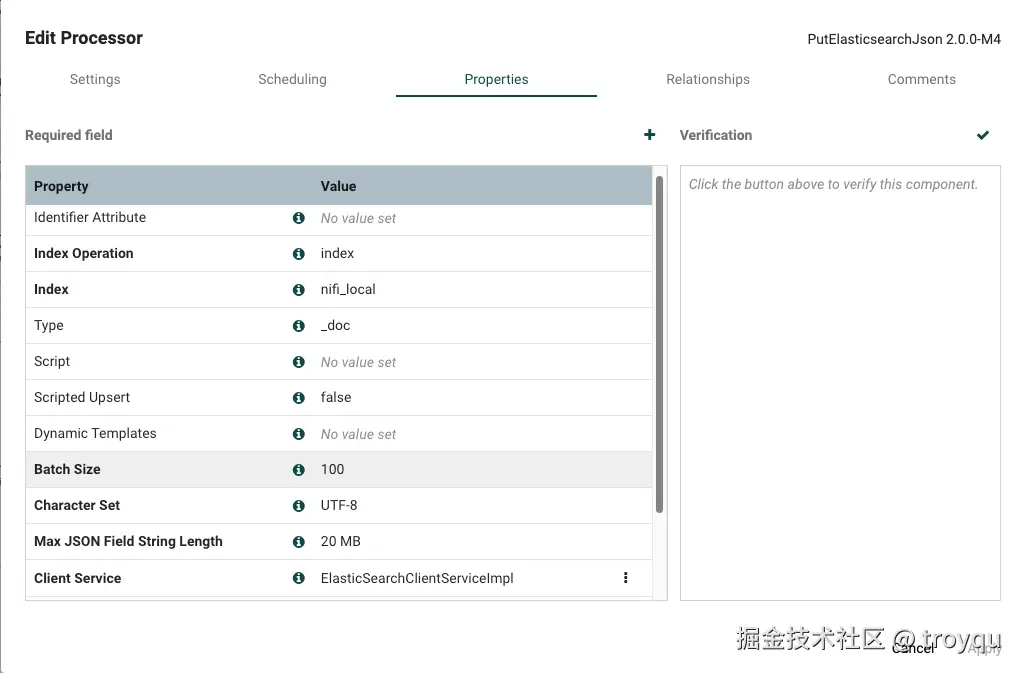
Task: Click info icon beside Index Operation
Action: tap(298, 254)
